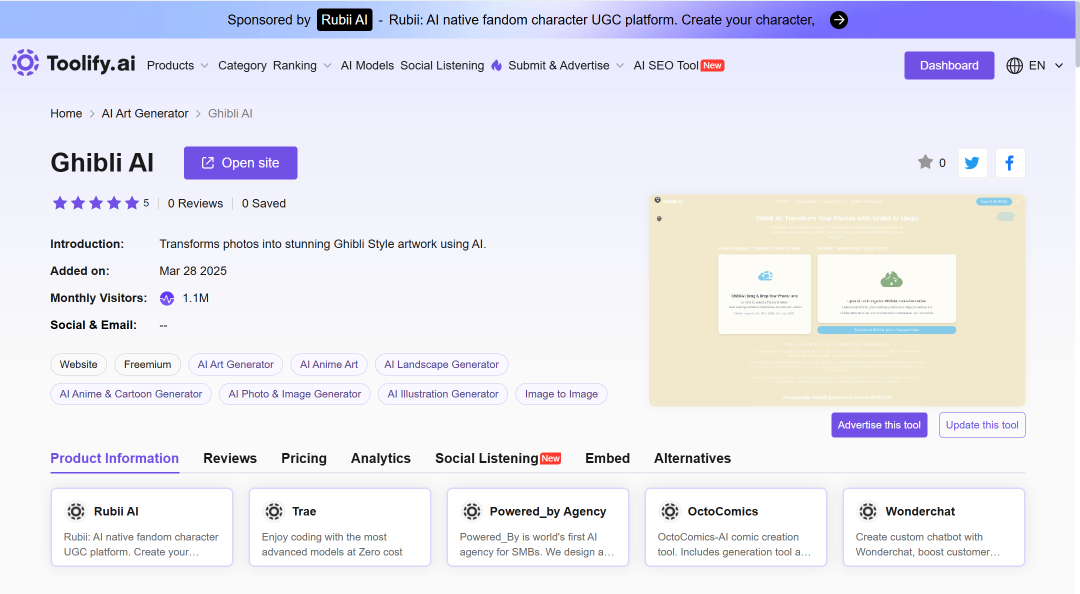1080x594 pixels.
Task: Select the AI Illustration Generator tag
Action: click(443, 394)
